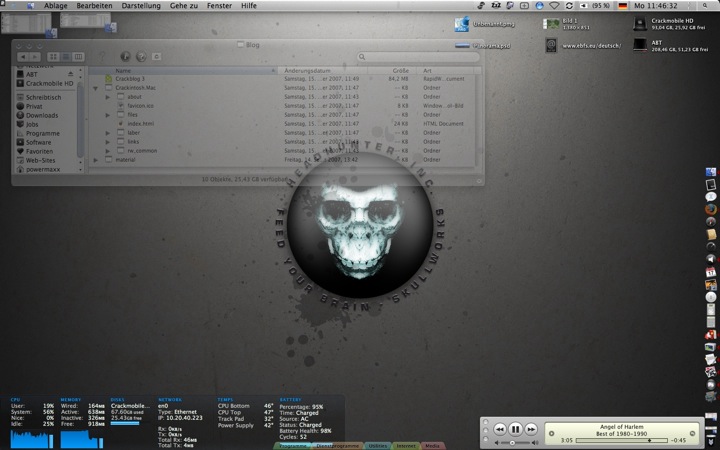Sort by the Änderungsdatum column header
720x450 pixels.
(x=324, y=71)
